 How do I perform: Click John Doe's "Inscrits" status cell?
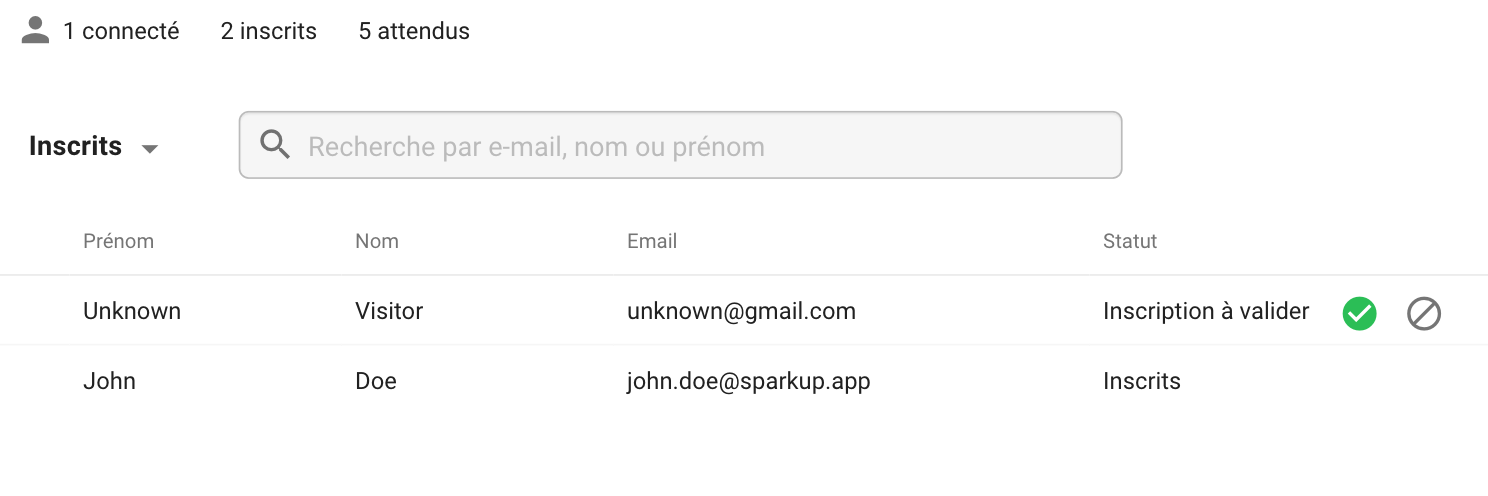tap(1142, 381)
